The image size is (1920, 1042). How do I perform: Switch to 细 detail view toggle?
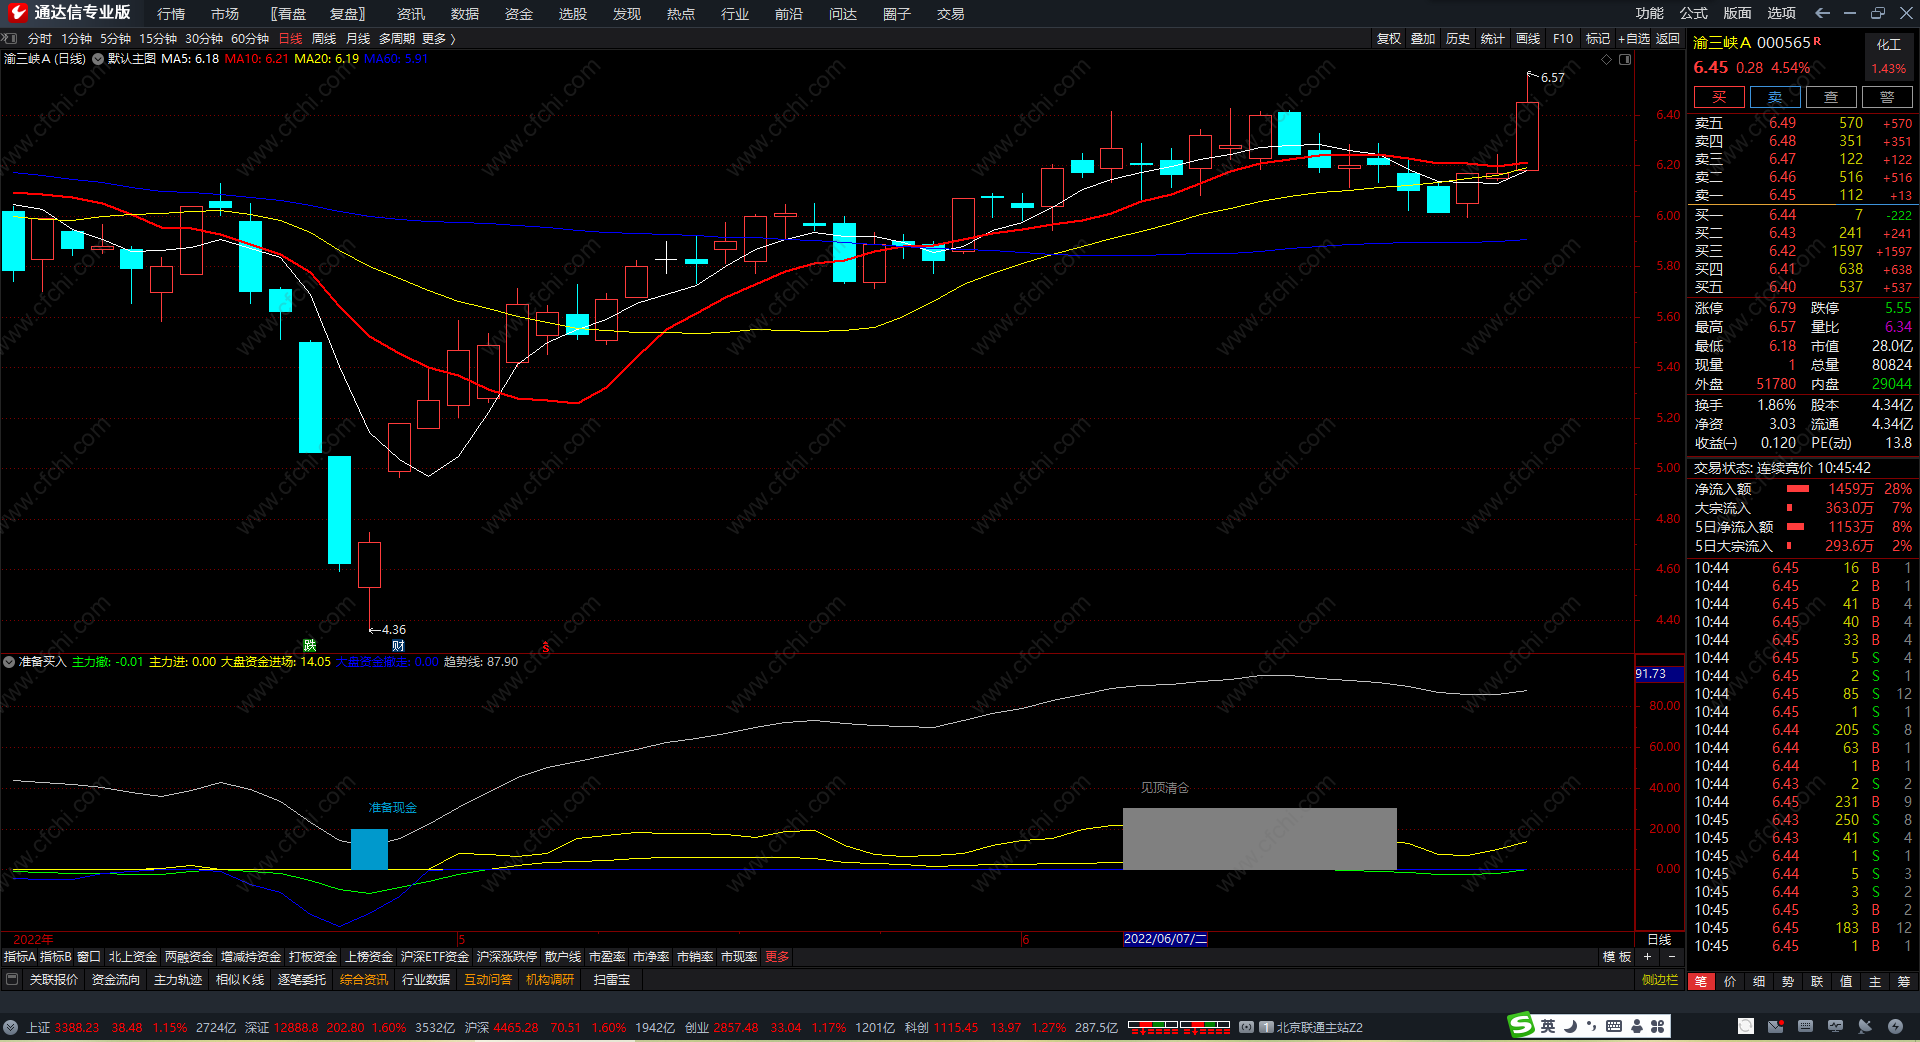click(x=1759, y=981)
